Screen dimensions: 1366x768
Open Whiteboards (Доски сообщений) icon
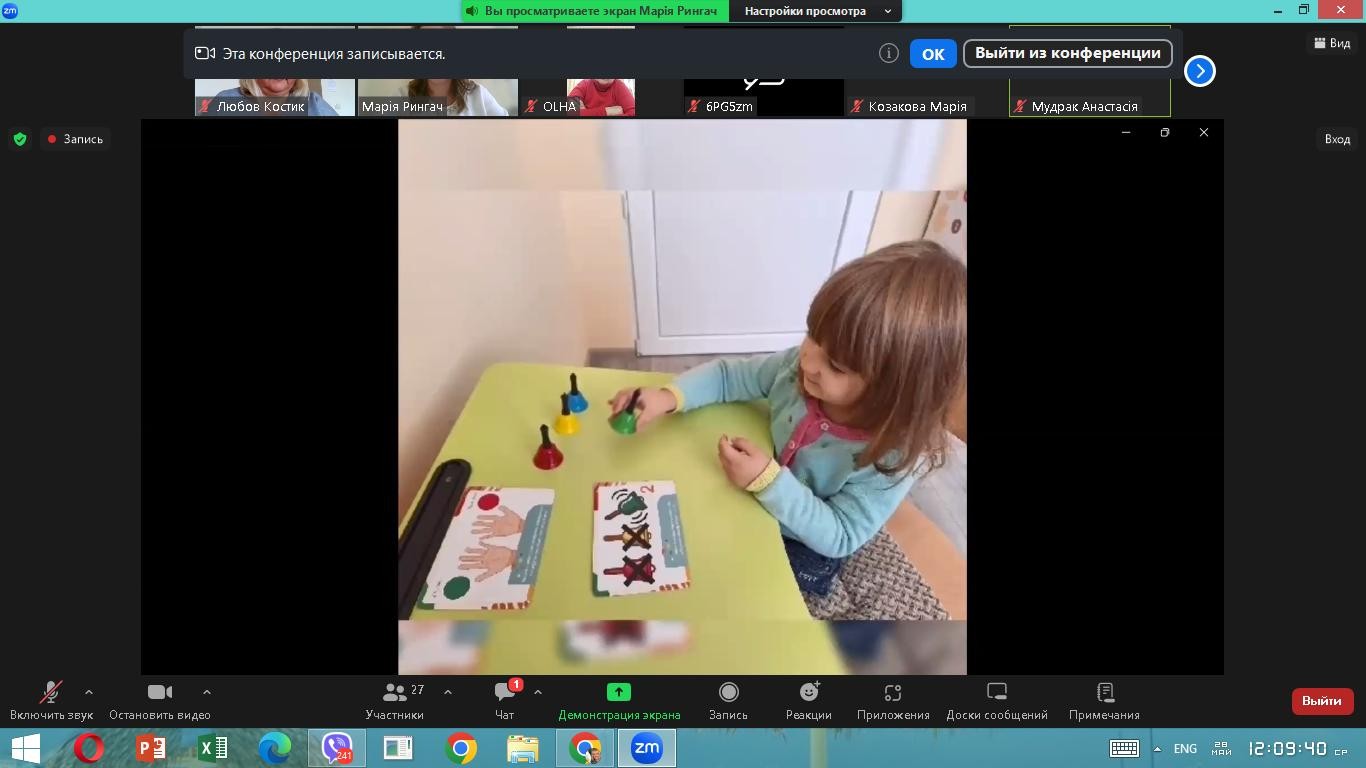click(x=997, y=692)
